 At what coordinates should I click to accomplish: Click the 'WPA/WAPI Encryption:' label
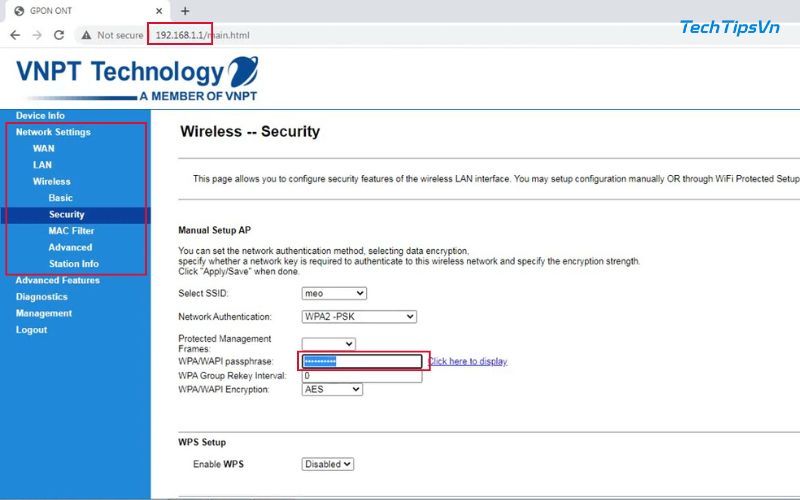[223, 389]
